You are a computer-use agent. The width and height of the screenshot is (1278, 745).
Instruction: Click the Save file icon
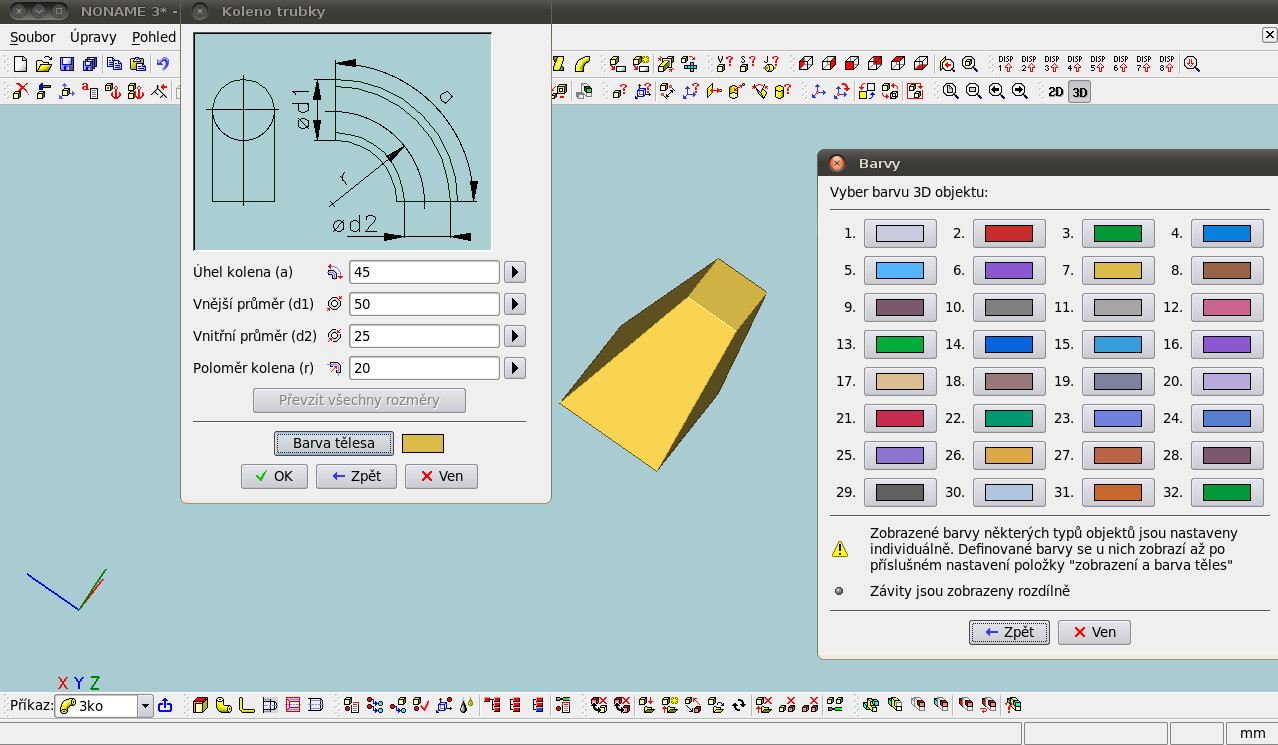(67, 64)
